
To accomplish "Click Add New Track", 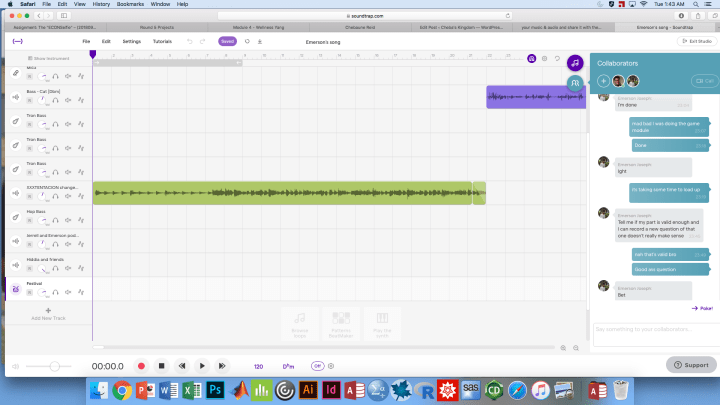I will (47, 314).
